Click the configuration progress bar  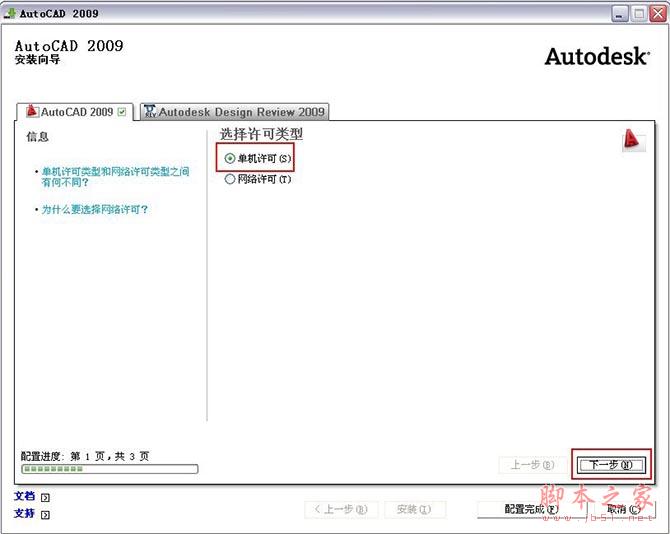point(110,469)
